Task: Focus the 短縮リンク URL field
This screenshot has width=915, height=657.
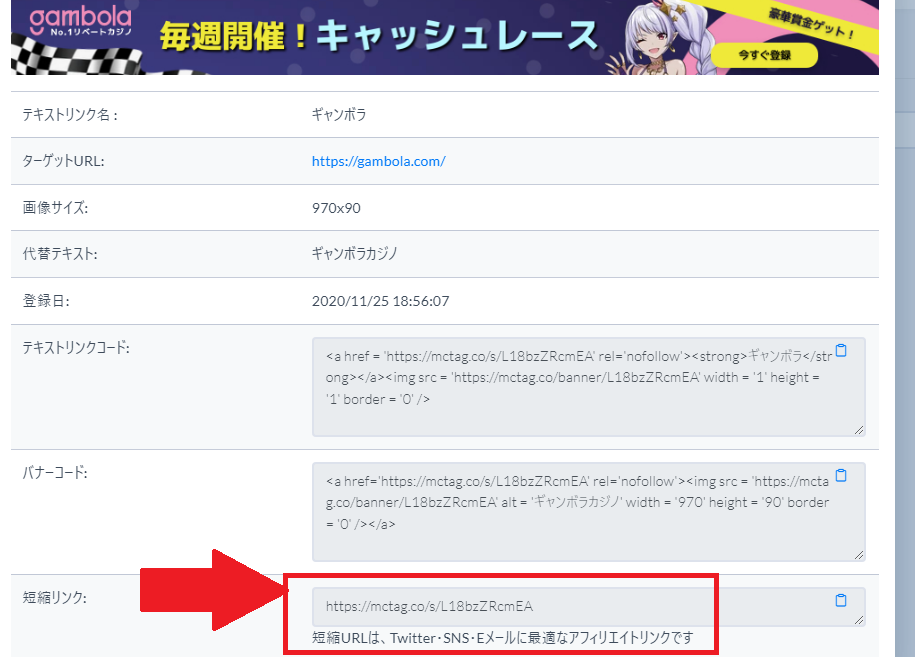Action: coord(560,607)
